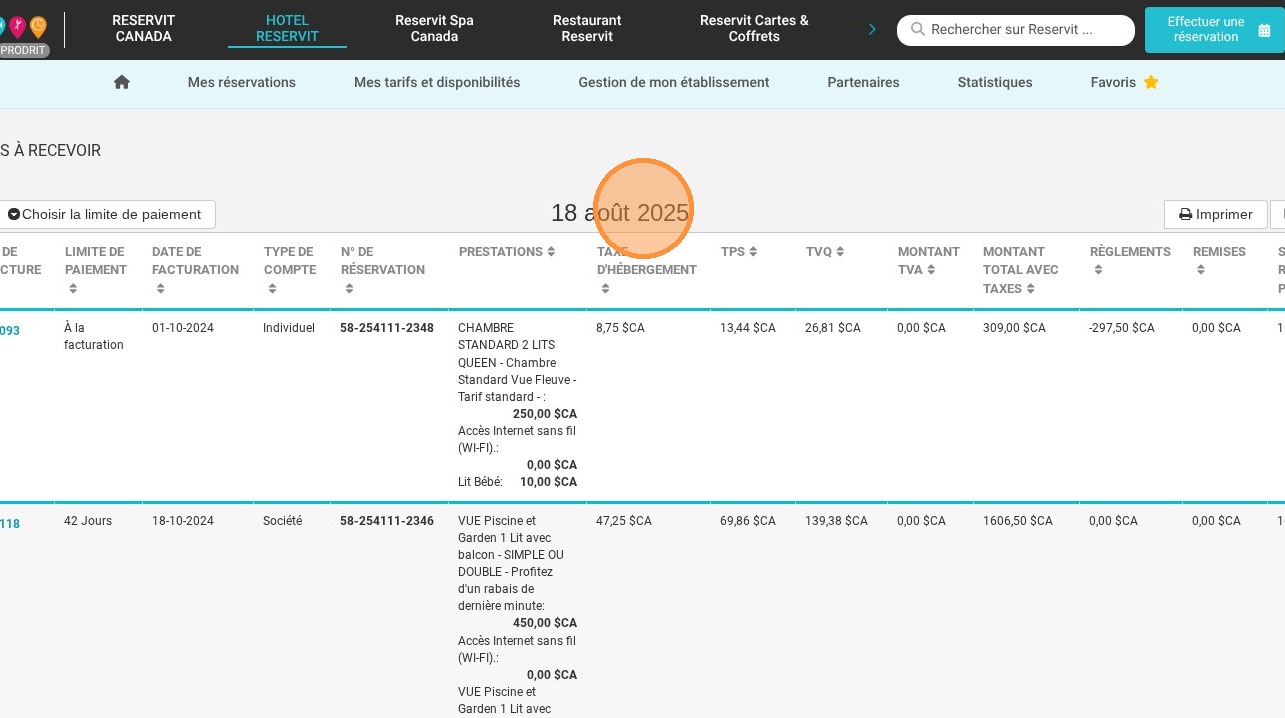The height and width of the screenshot is (718, 1285).
Task: Click the 42 Jours payment limit cell
Action: click(x=88, y=521)
